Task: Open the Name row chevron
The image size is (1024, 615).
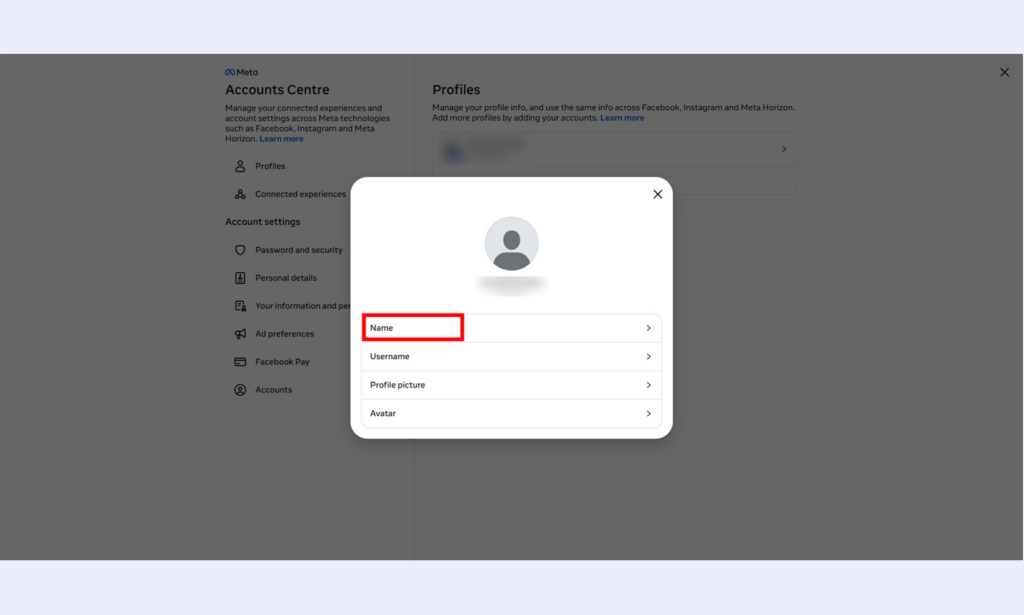Action: click(x=648, y=328)
